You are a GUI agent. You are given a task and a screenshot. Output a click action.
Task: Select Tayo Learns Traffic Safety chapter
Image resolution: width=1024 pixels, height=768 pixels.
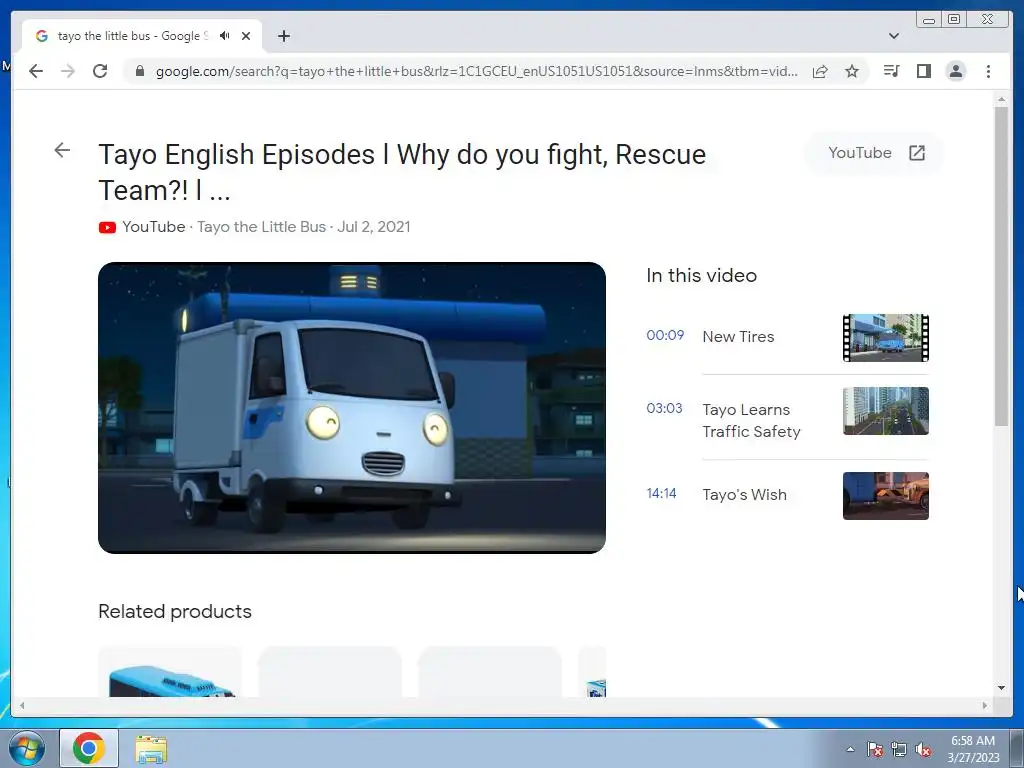pos(751,421)
